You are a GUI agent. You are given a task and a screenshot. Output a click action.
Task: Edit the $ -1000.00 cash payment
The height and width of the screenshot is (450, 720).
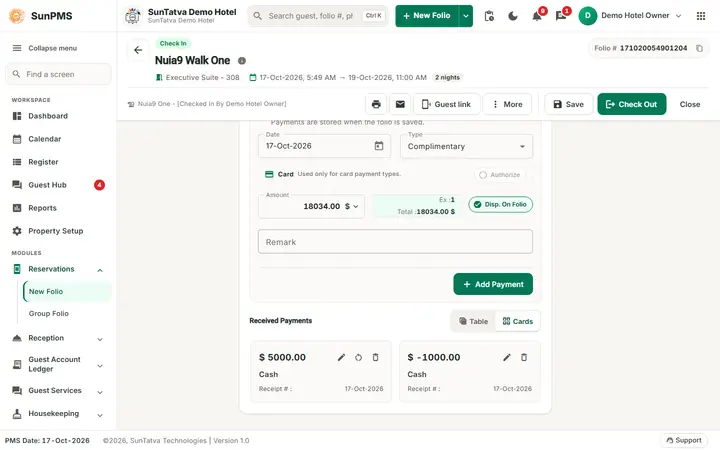pos(506,357)
